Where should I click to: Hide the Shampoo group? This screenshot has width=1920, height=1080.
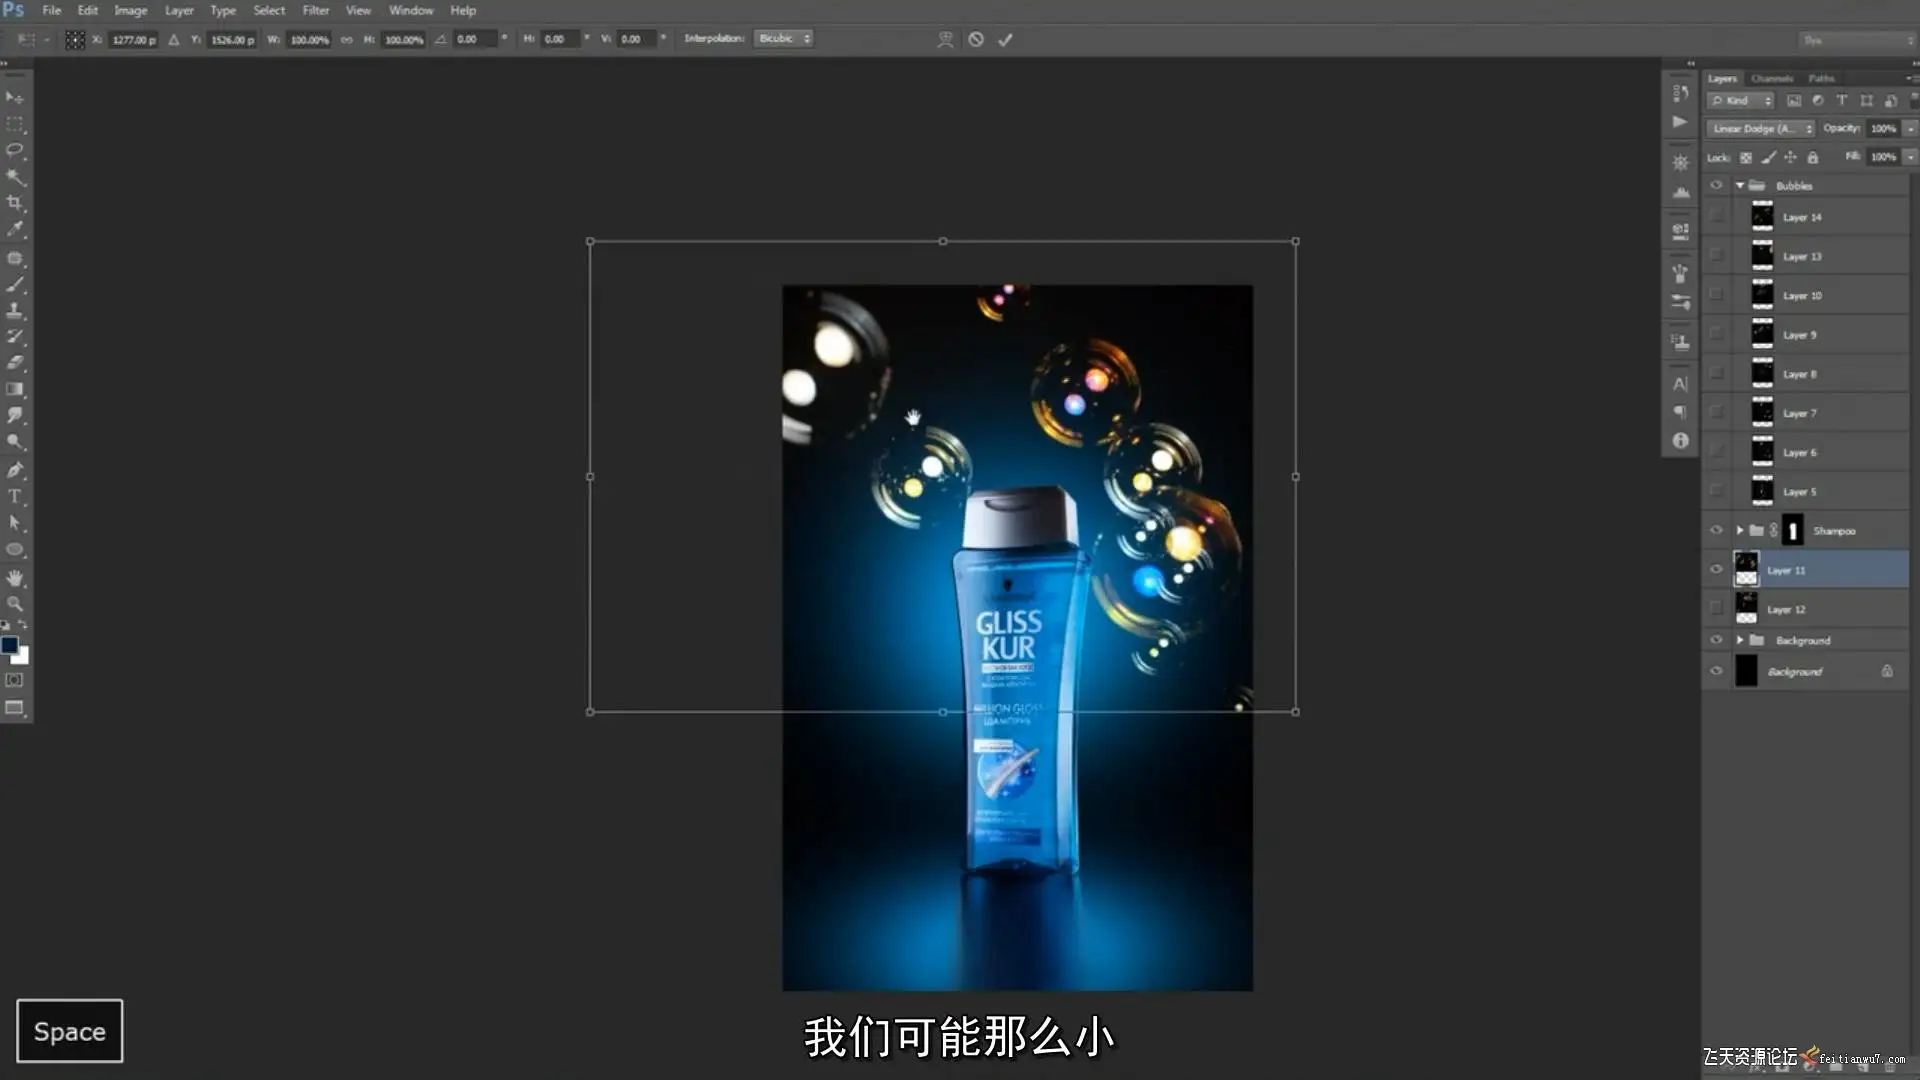[1716, 530]
